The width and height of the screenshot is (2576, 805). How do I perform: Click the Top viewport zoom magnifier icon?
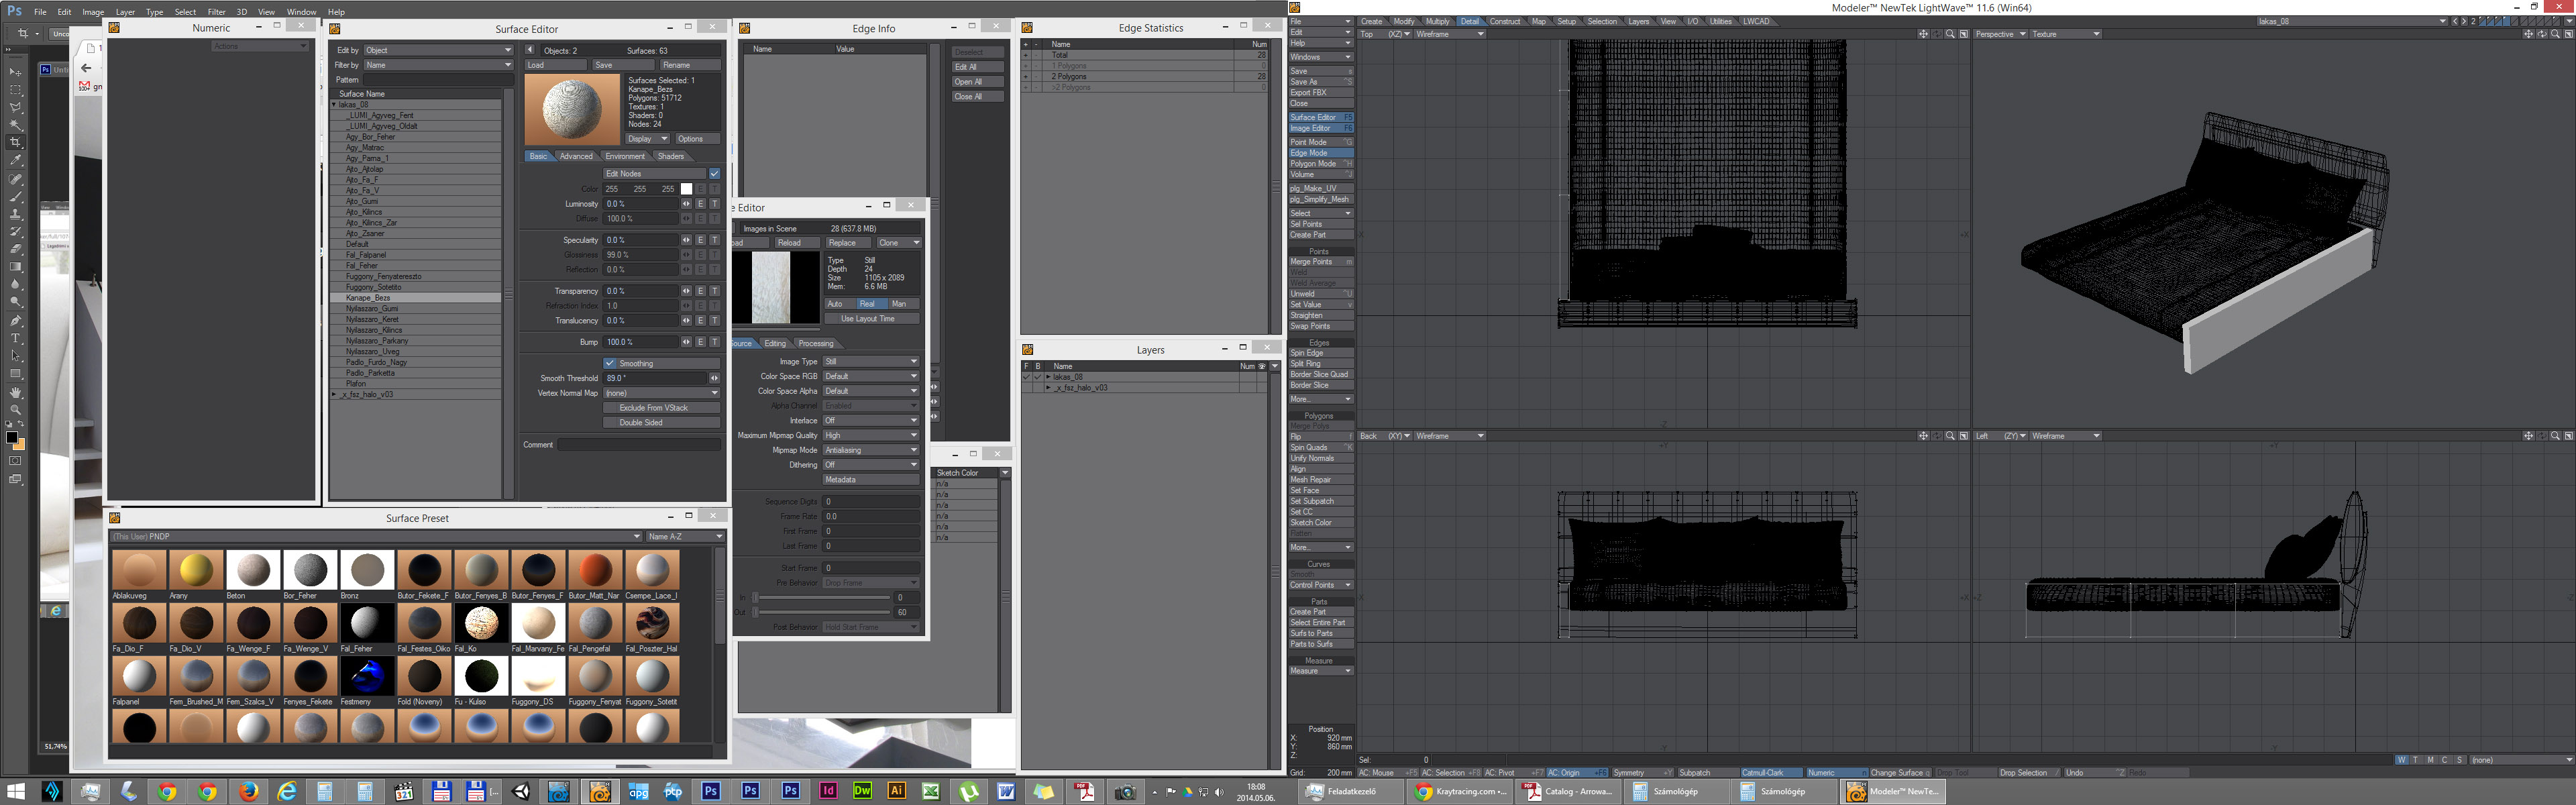(1950, 34)
